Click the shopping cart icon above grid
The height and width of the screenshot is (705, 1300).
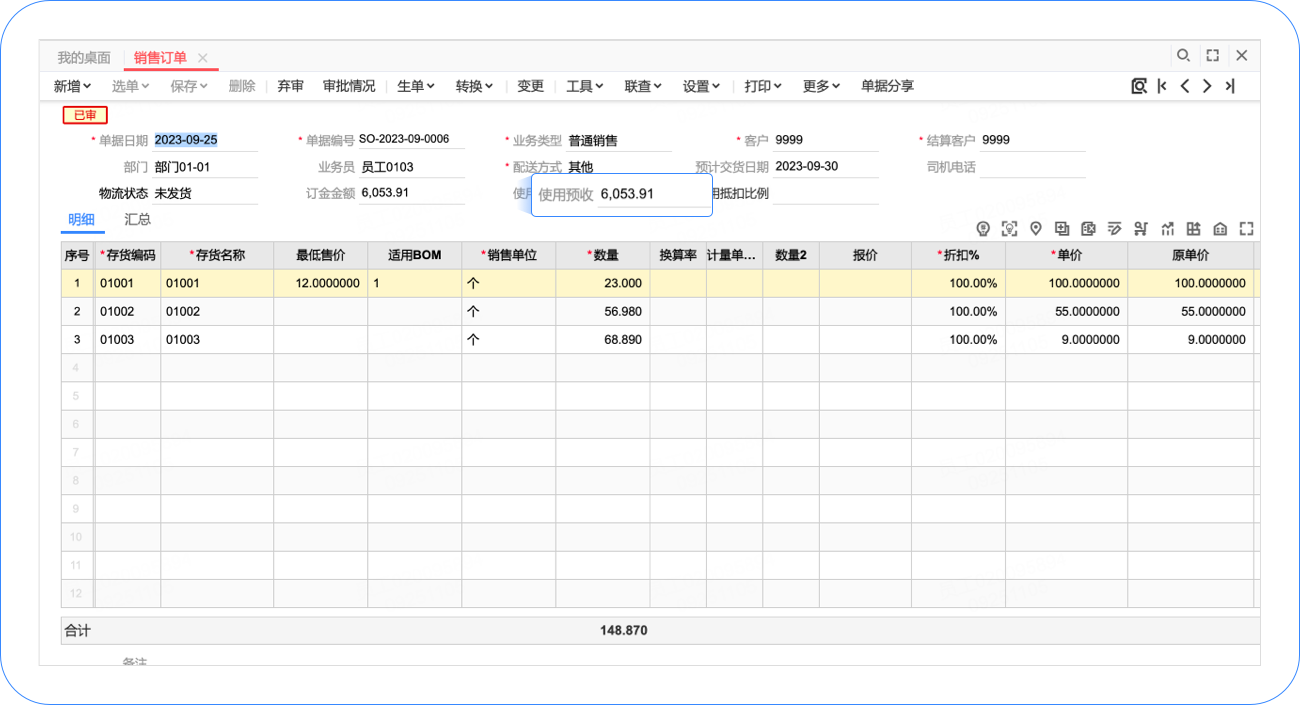tap(1140, 229)
